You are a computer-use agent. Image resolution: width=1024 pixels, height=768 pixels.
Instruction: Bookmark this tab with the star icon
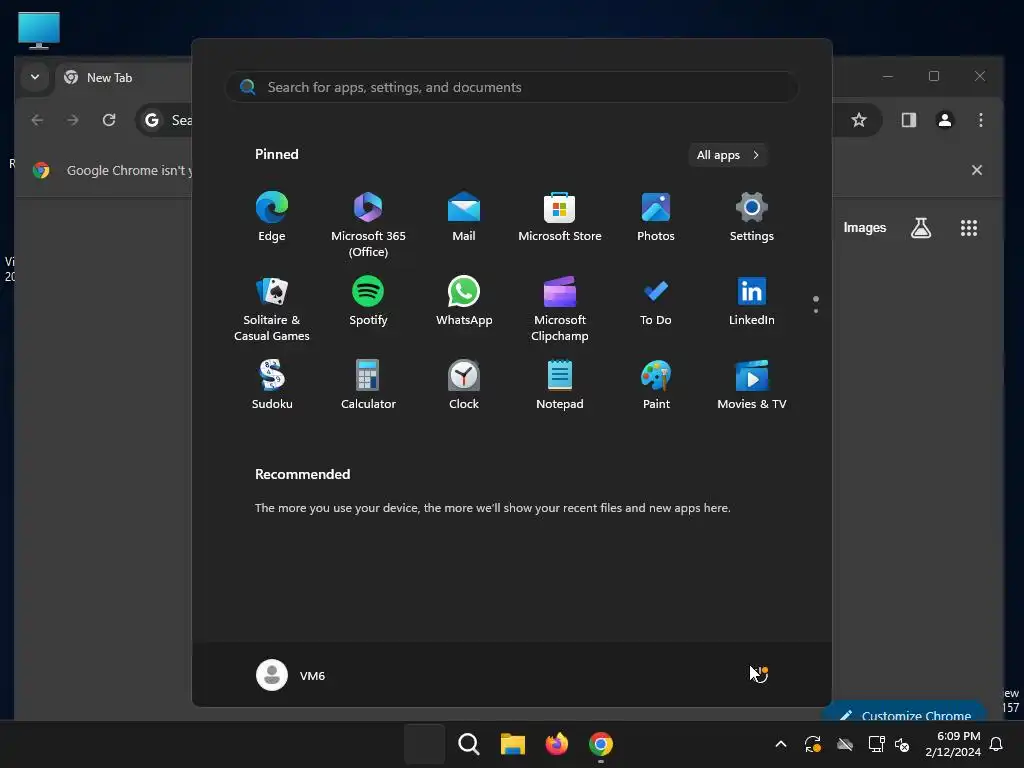point(859,120)
